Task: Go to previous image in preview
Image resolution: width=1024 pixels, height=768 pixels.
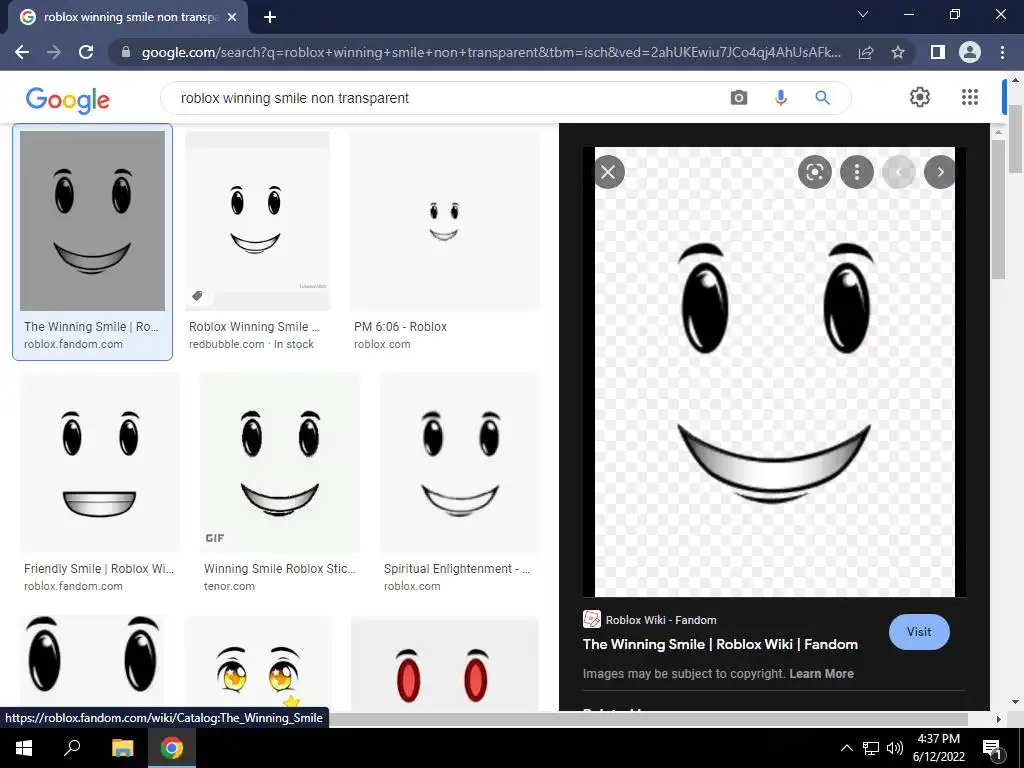Action: pyautogui.click(x=899, y=172)
